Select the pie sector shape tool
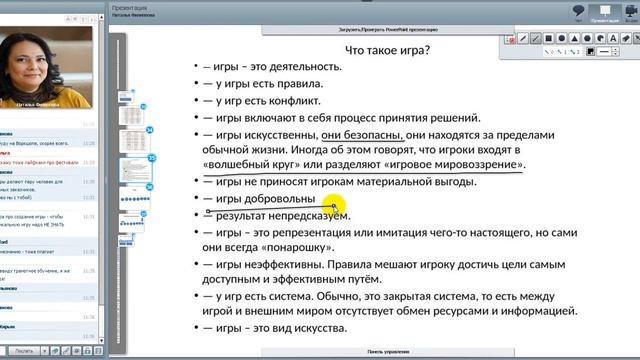The image size is (640, 360). [x=600, y=39]
